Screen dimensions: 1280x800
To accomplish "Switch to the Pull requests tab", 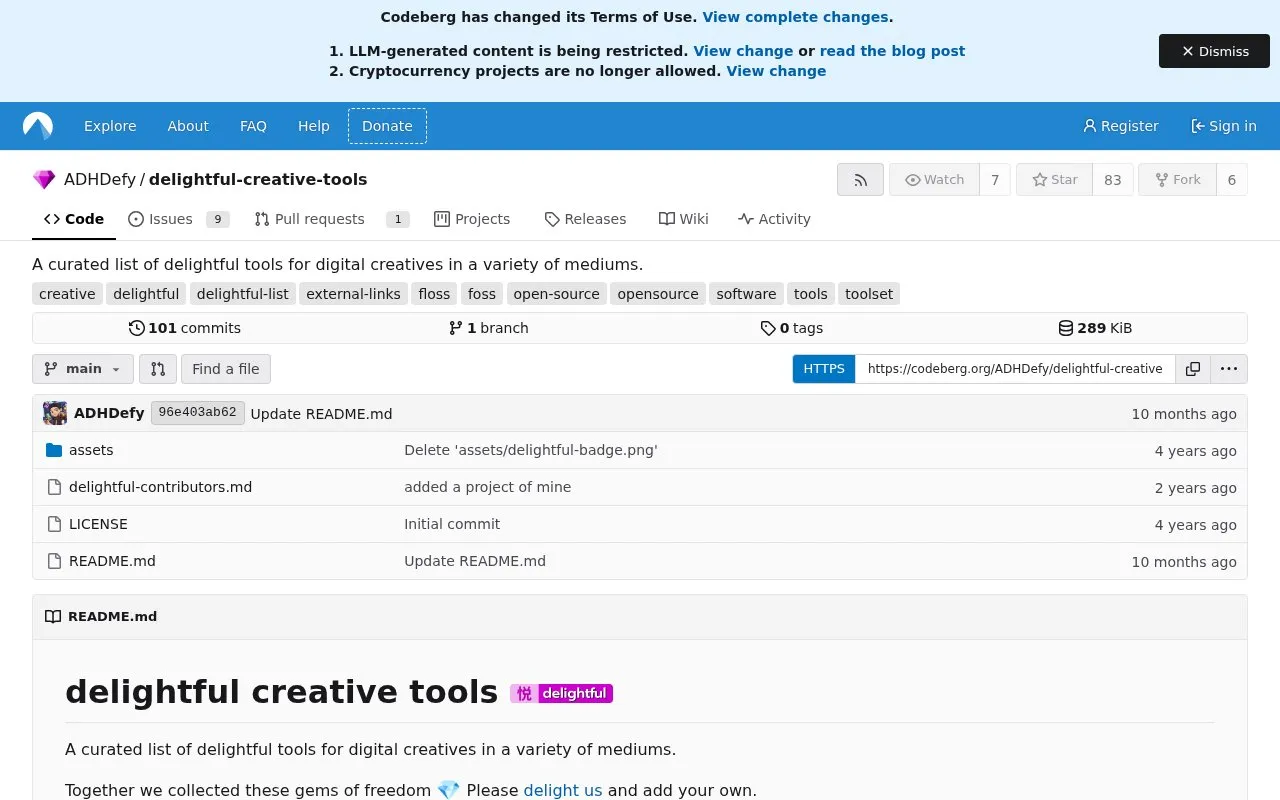I will click(332, 219).
